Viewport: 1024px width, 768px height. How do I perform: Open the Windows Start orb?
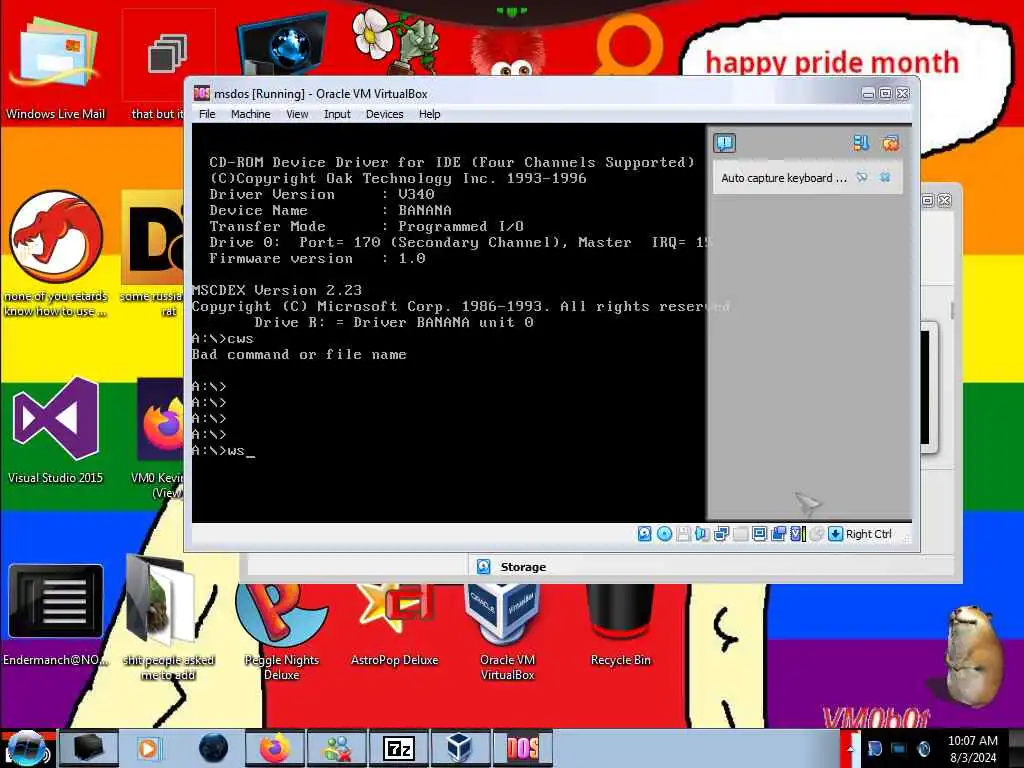[x=27, y=748]
